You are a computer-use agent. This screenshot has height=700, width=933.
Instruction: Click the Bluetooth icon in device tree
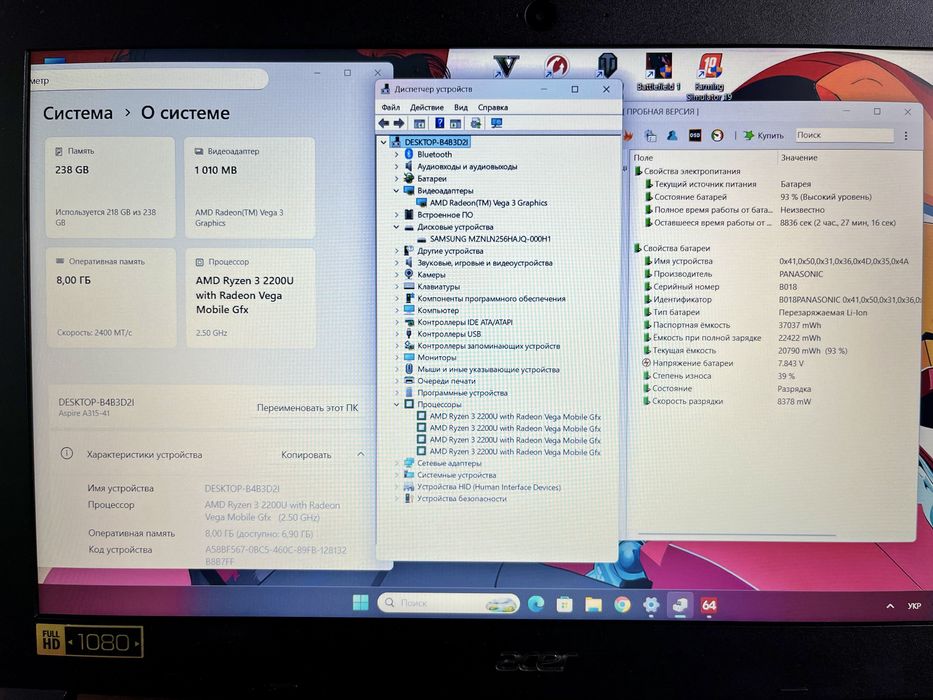point(409,154)
